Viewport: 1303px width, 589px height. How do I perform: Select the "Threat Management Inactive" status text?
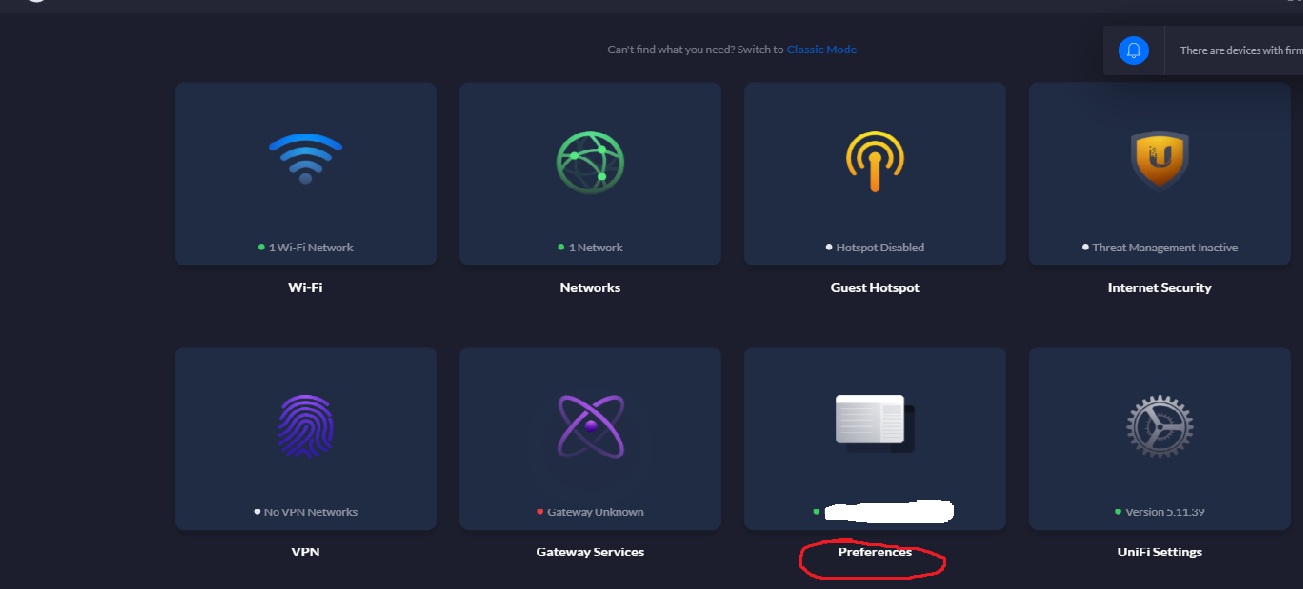(1165, 247)
